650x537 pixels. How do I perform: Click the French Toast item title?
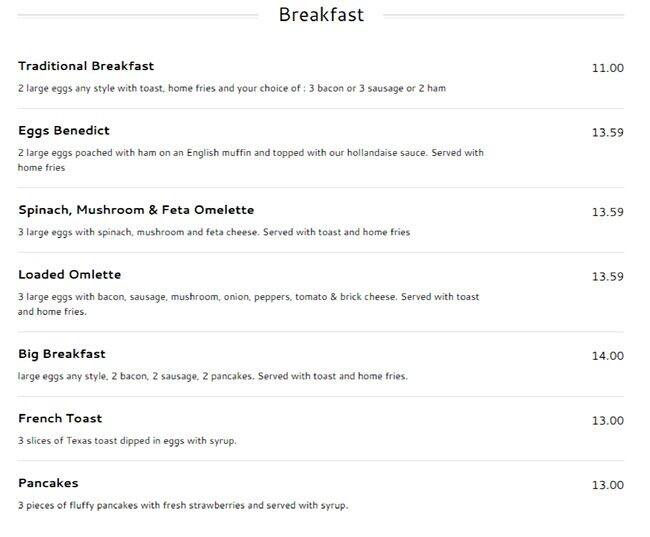pos(60,419)
